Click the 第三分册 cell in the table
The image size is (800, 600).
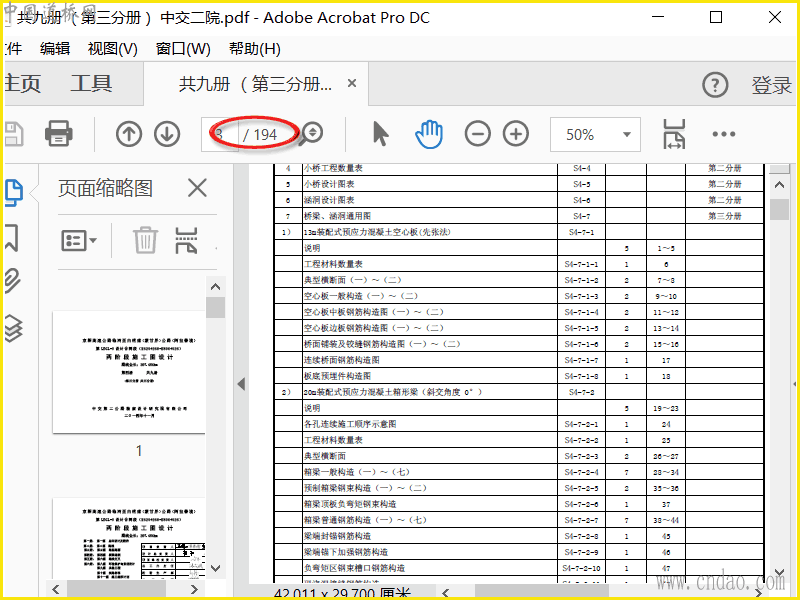coord(724,216)
